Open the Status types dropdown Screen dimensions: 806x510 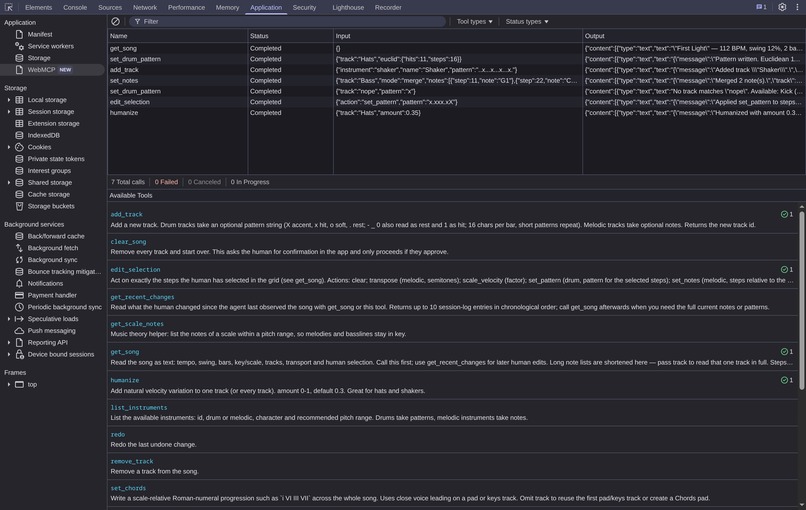[x=527, y=22]
